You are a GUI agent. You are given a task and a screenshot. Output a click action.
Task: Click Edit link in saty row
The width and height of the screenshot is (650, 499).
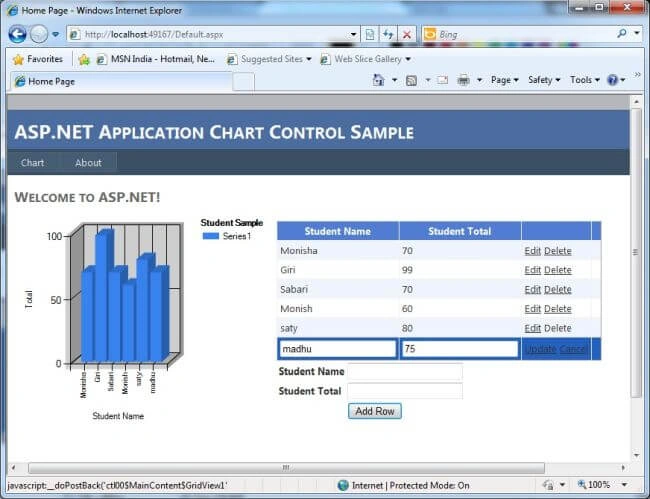(532, 328)
